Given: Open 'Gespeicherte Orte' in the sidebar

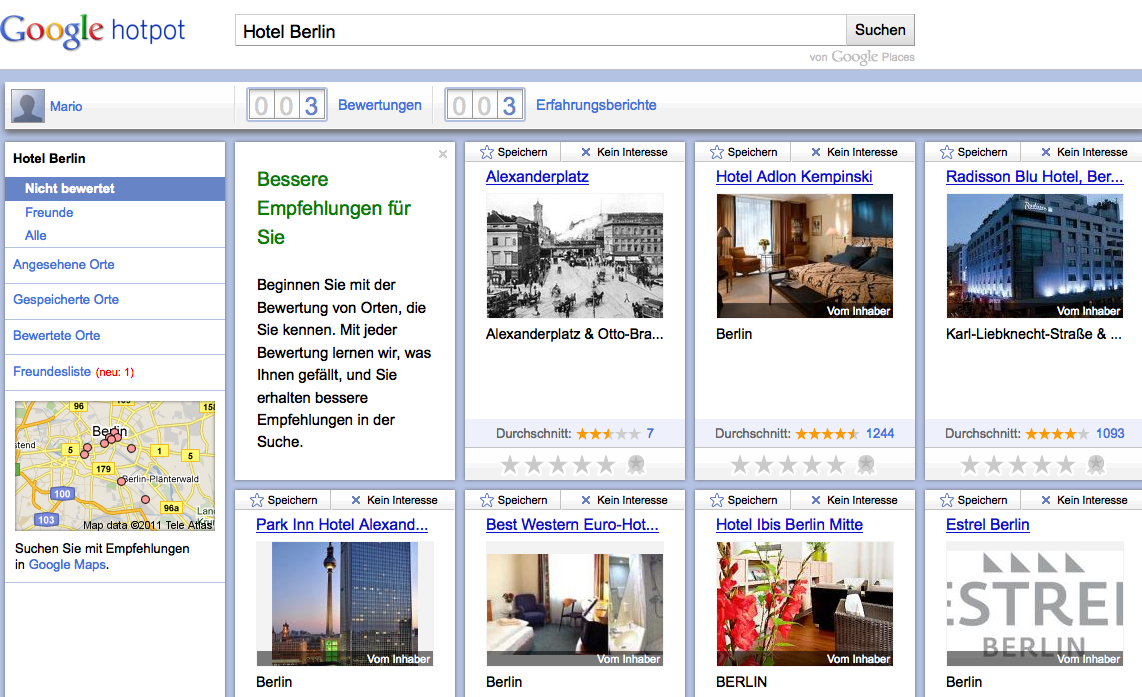Looking at the screenshot, I should 66,300.
